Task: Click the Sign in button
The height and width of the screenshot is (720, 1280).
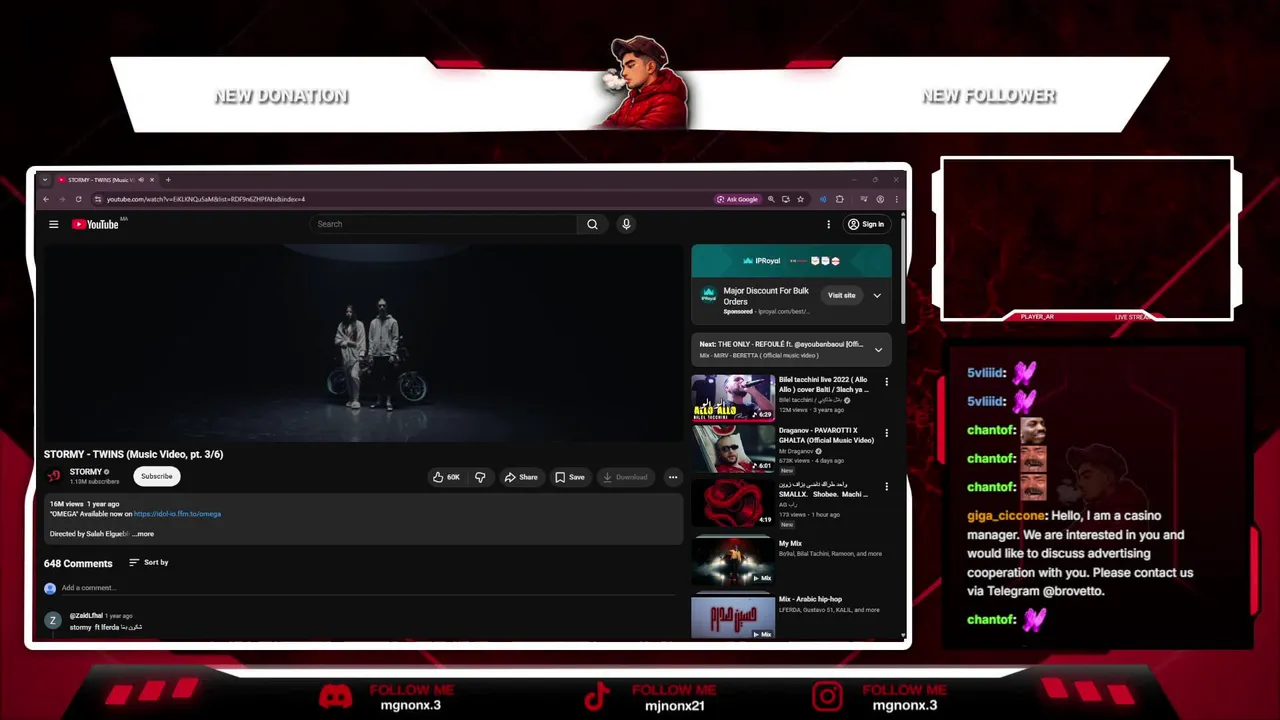Action: 866,224
